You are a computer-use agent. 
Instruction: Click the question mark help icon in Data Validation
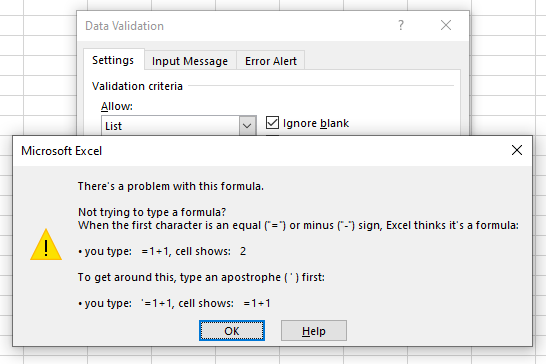[401, 25]
